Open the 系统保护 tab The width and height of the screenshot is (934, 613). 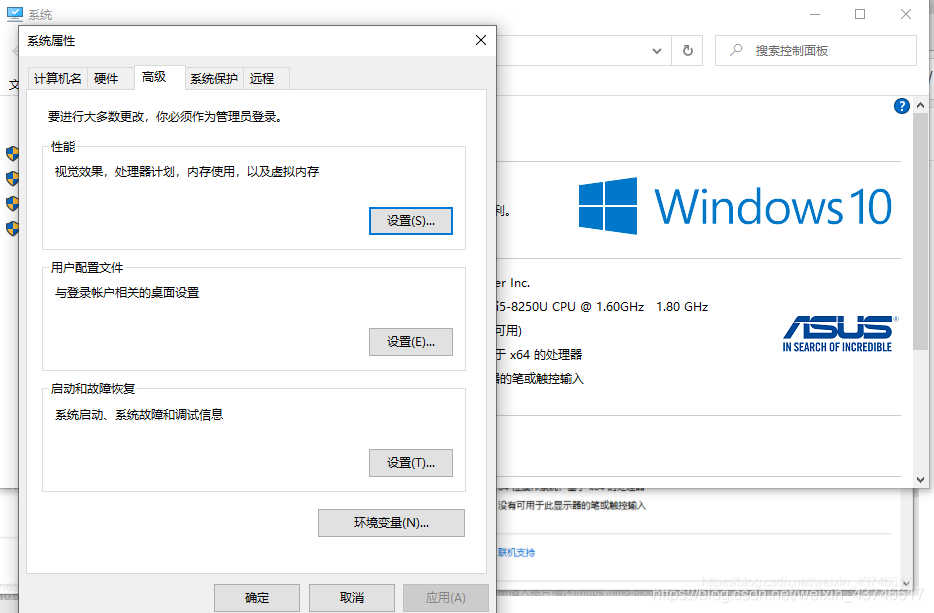(214, 78)
